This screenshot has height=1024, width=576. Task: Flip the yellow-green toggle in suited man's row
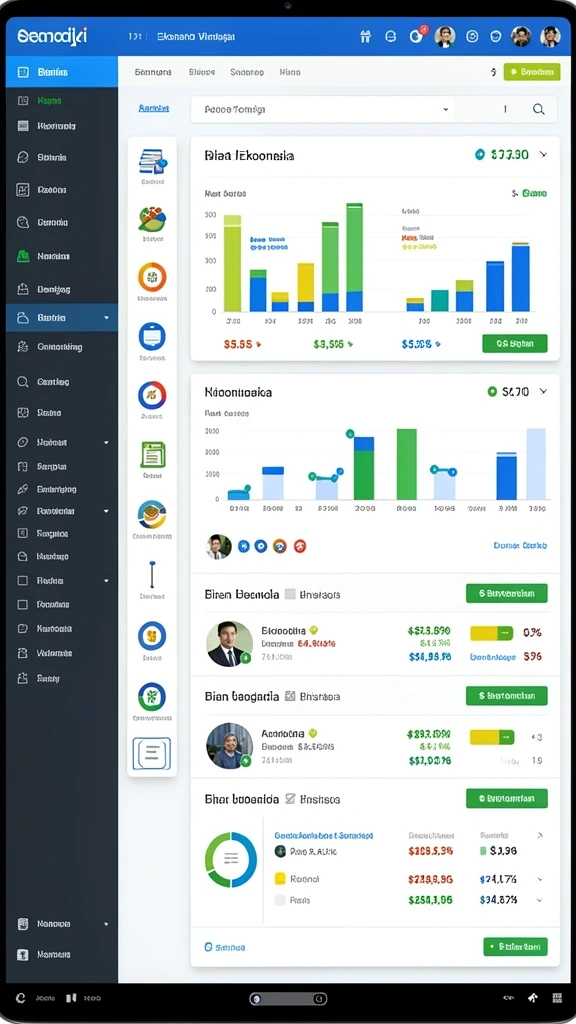click(492, 633)
